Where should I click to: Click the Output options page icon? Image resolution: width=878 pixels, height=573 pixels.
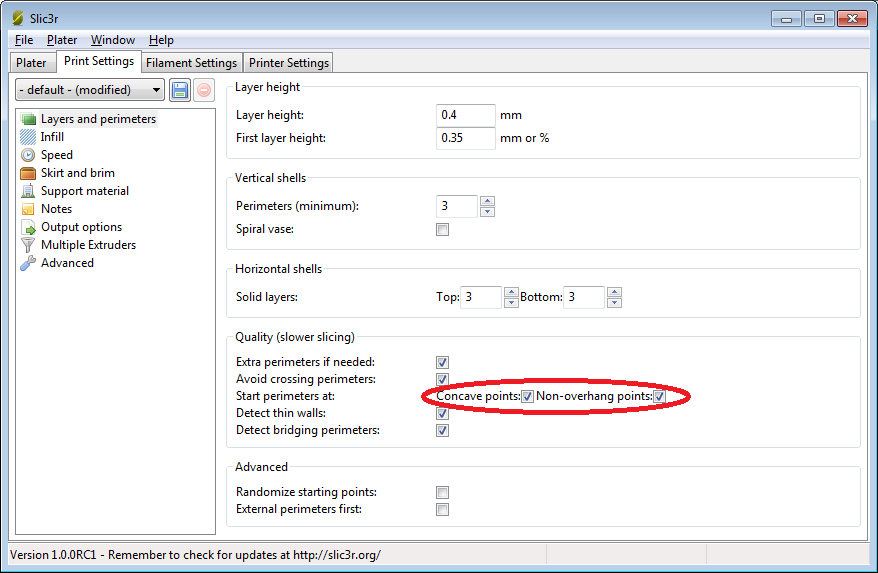click(28, 227)
